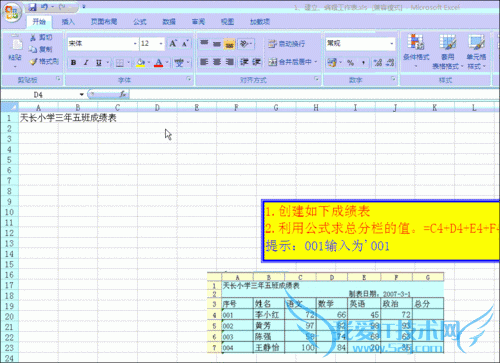Screen dimensions: 500x363
Task: Switch to the Page Layout (页面布局) tab
Action: [x=104, y=22]
